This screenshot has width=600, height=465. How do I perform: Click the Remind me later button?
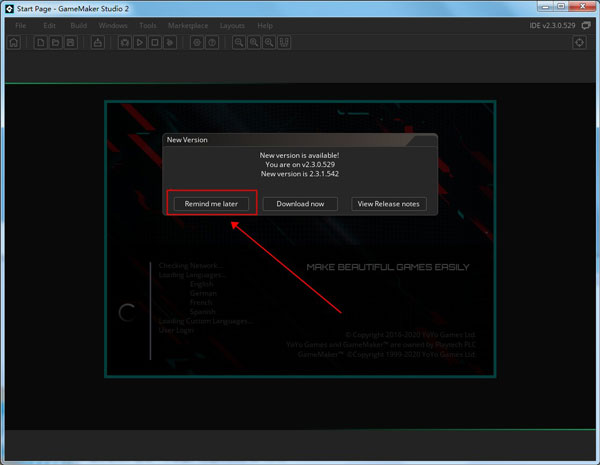pos(211,204)
